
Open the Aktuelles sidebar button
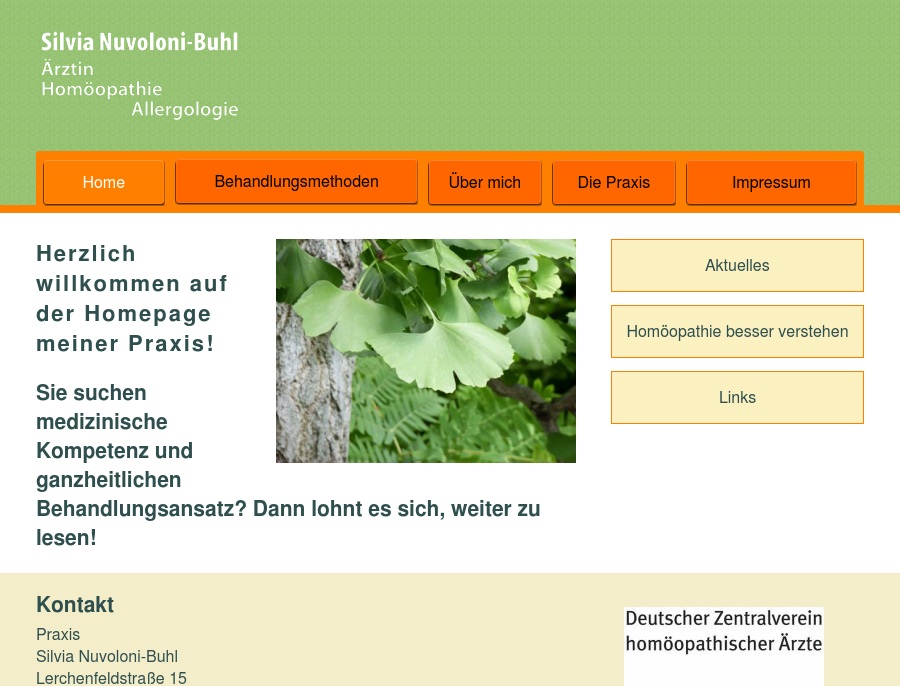tap(737, 265)
